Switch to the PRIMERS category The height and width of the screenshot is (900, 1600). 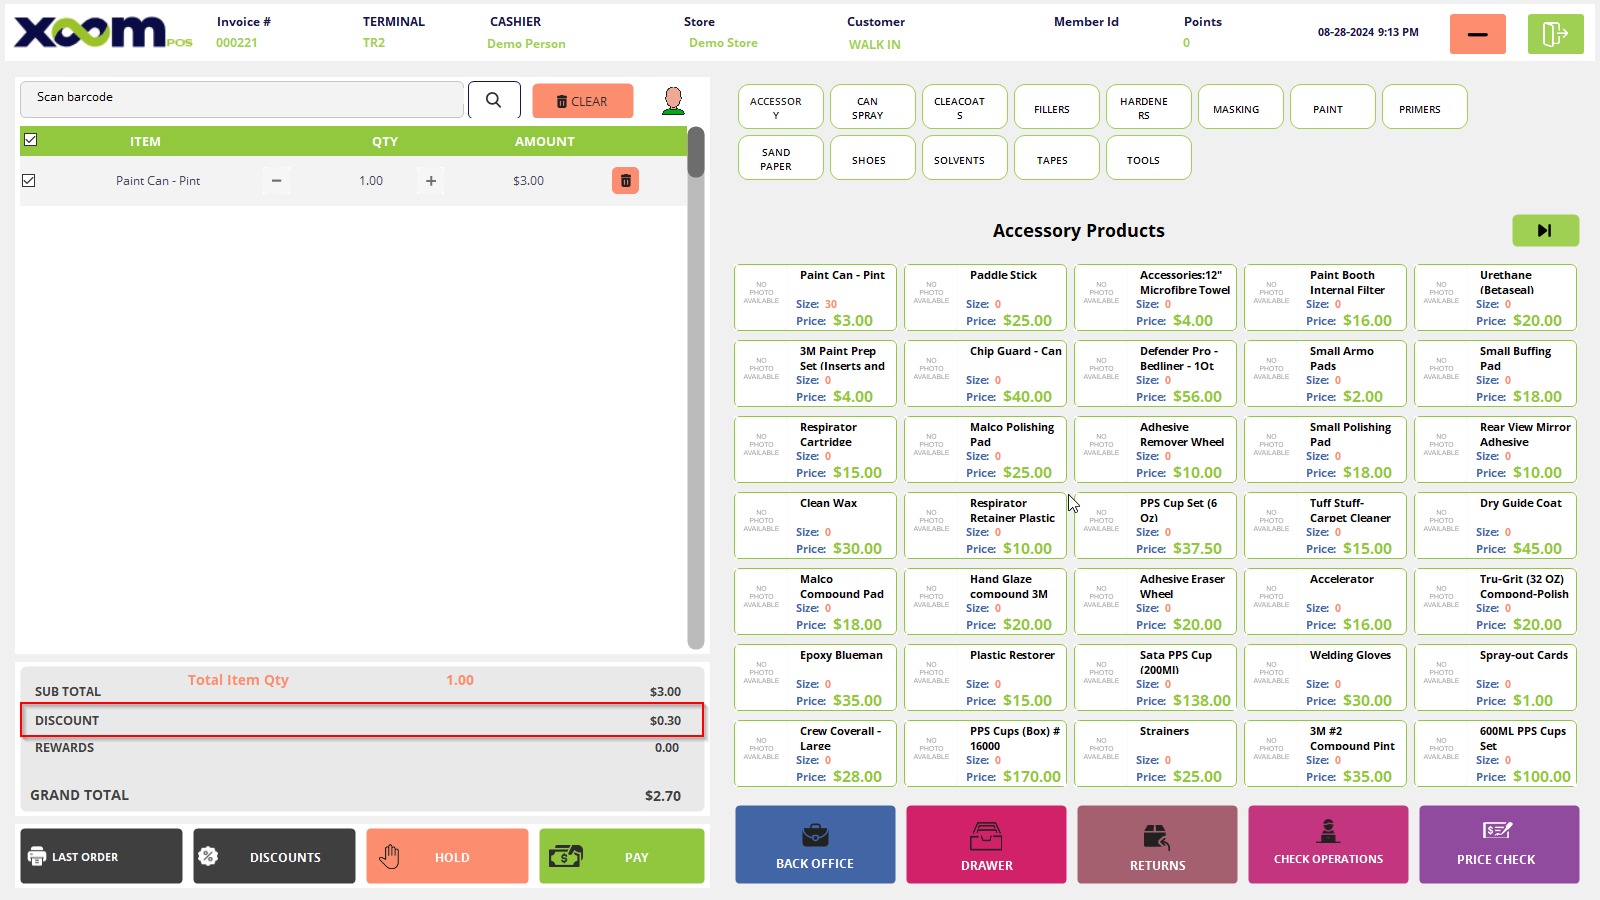1423,107
